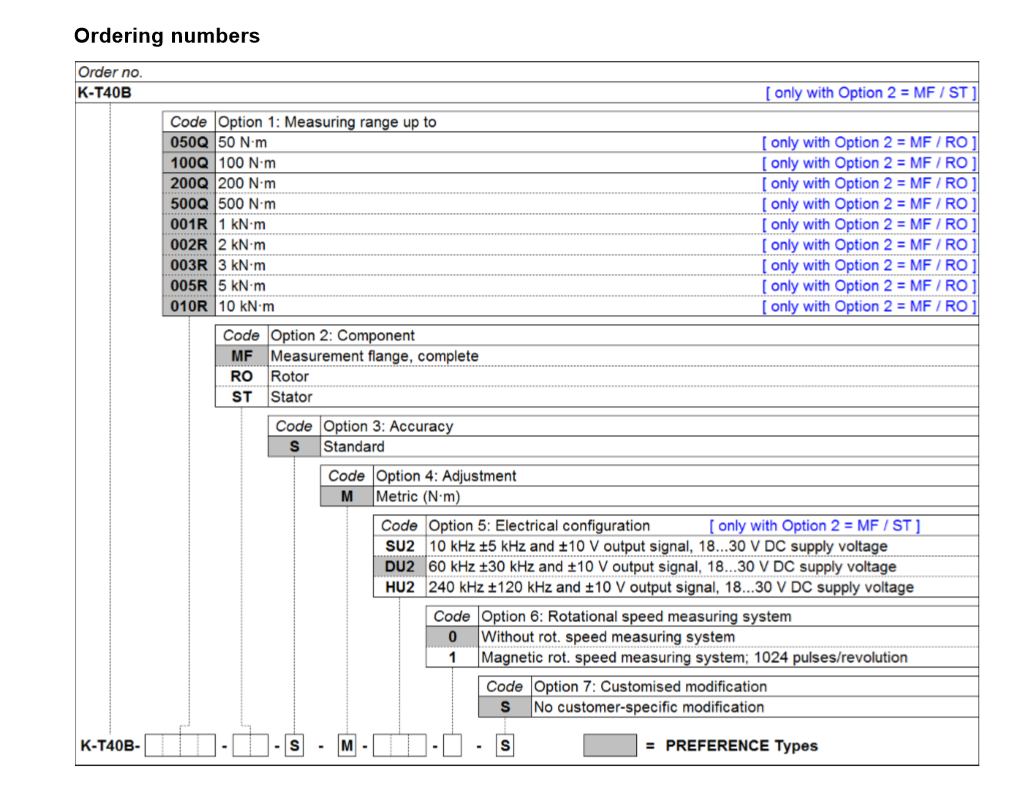Select the DU2 electrical configuration code
The height and width of the screenshot is (788, 1025).
tap(399, 567)
